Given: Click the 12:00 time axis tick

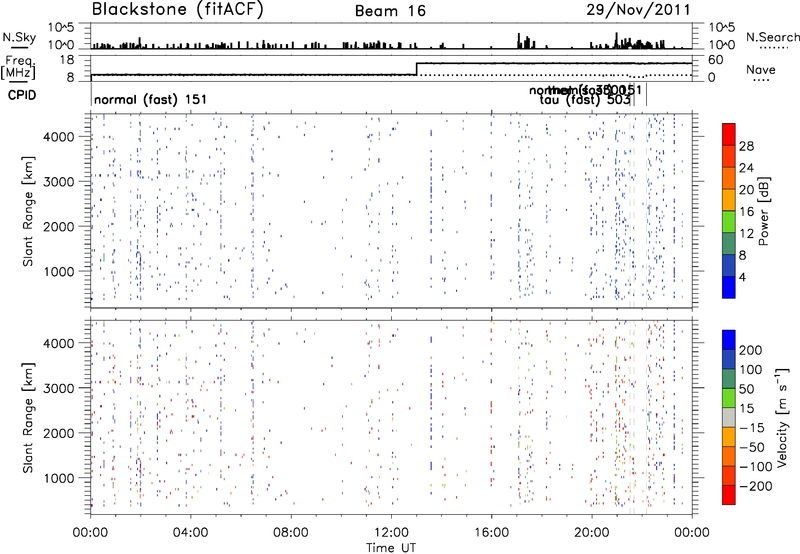Looking at the screenshot, I should pyautogui.click(x=391, y=533).
